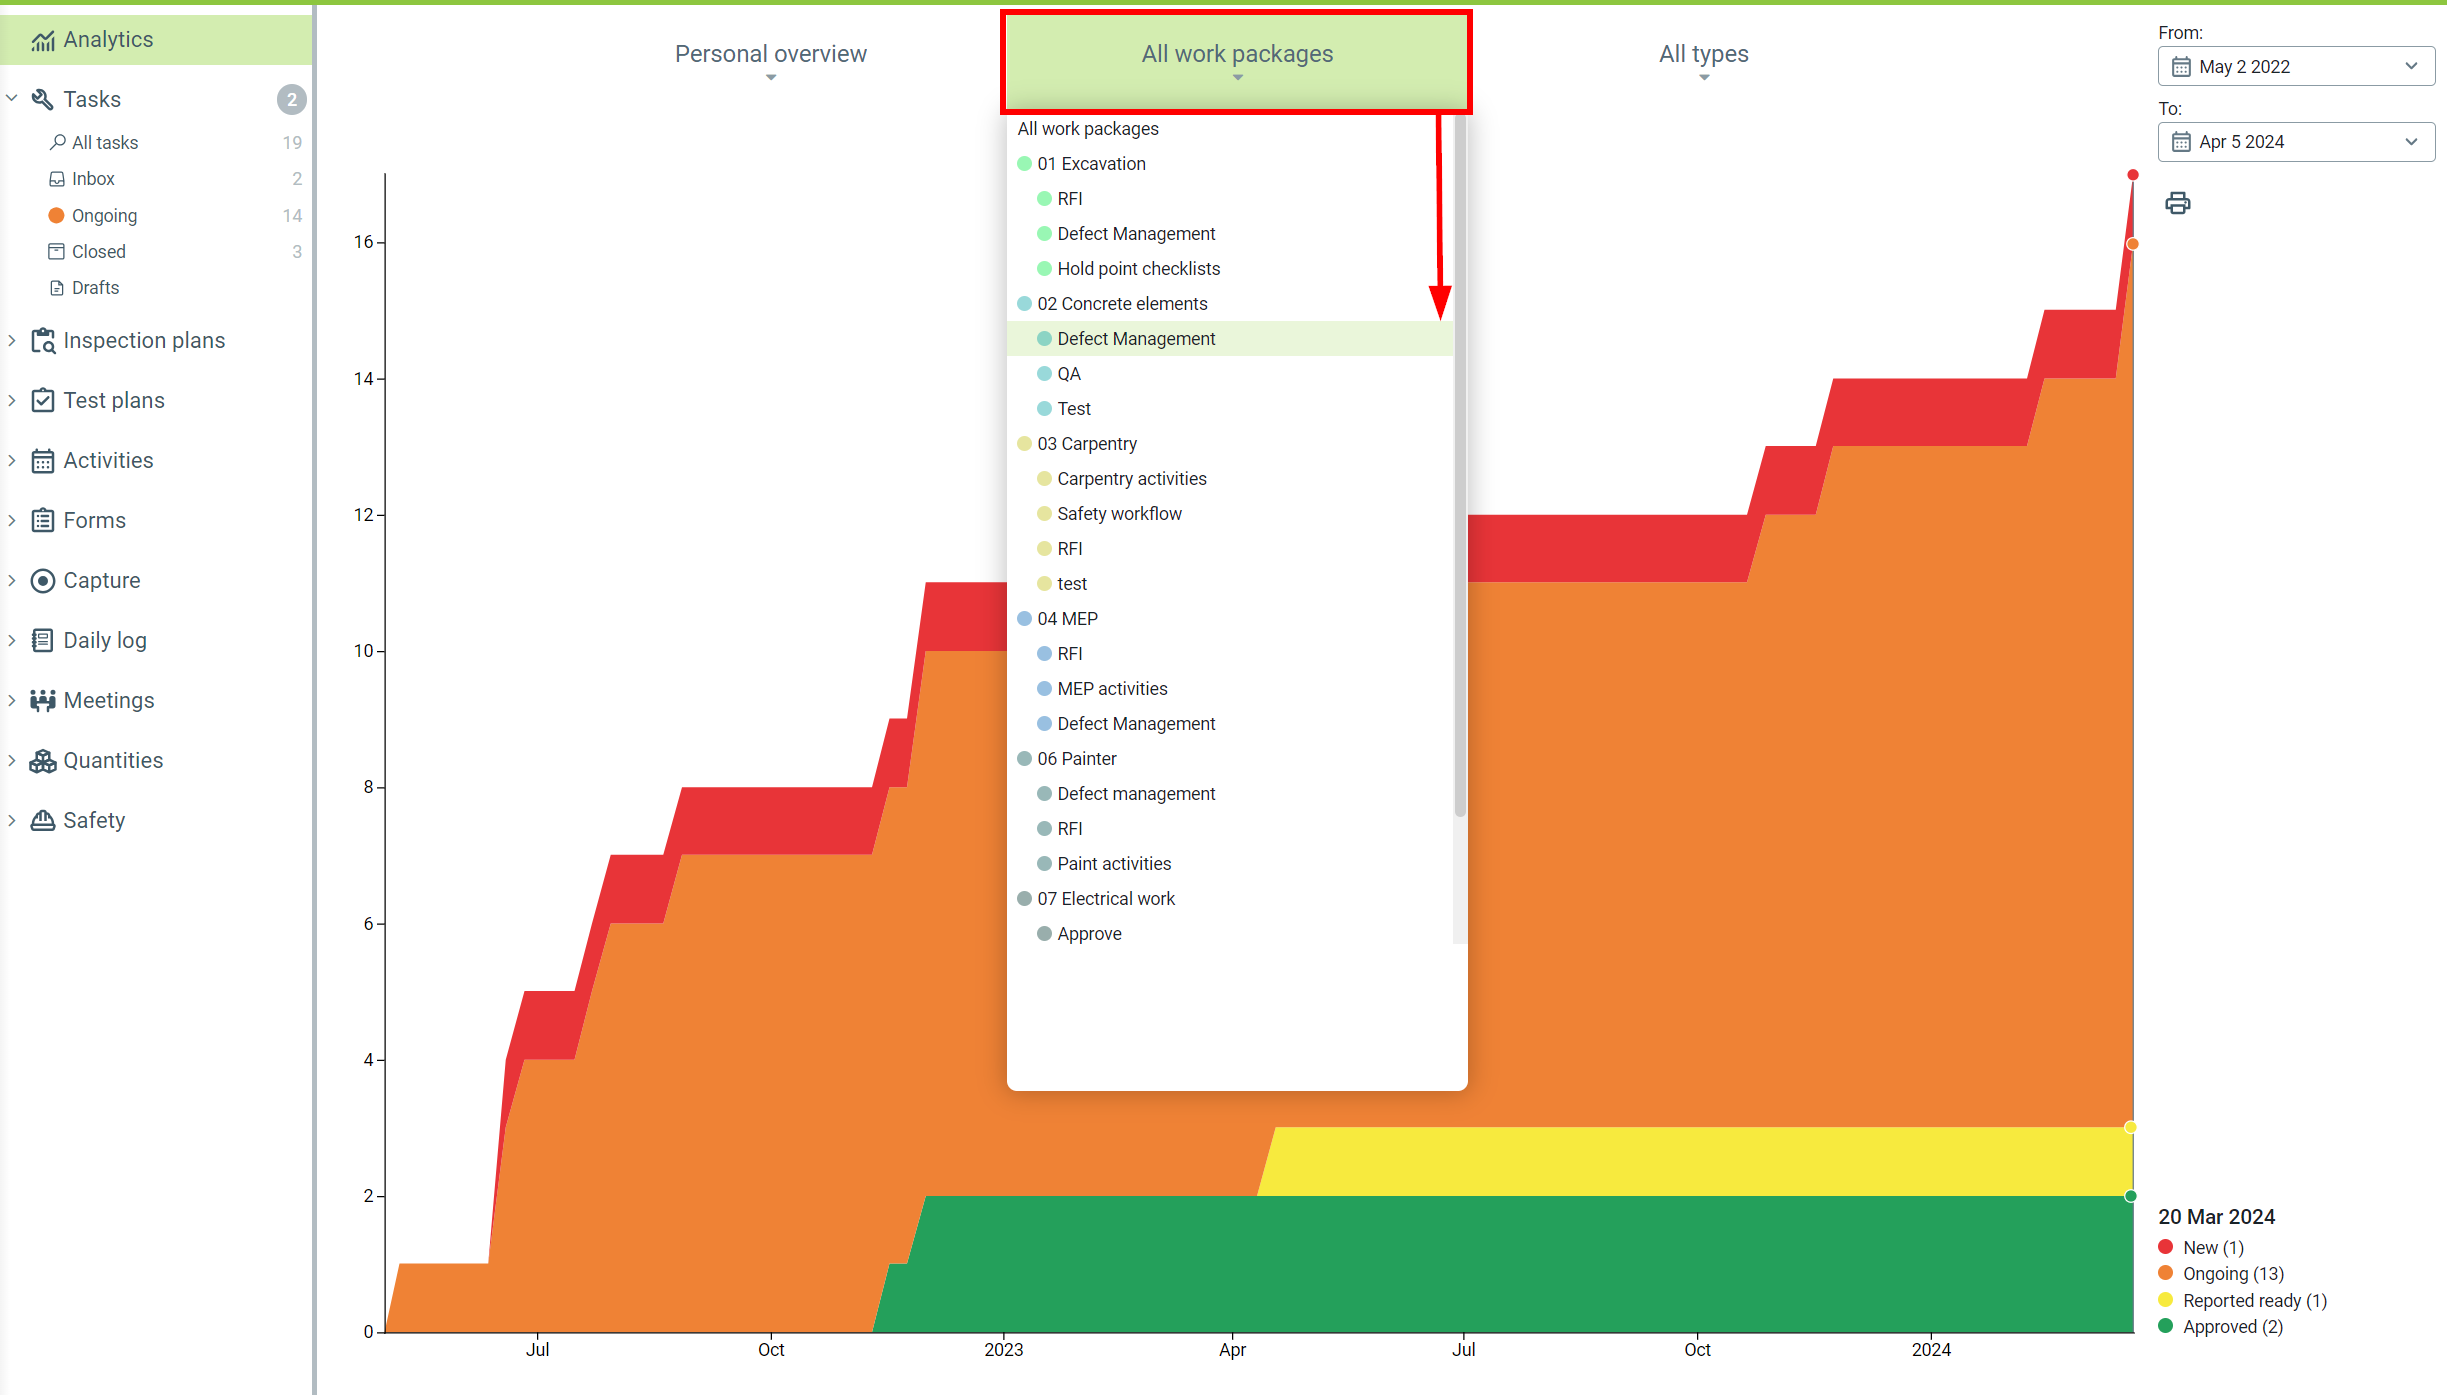Toggle the Reported ready legend entry

point(2253,1301)
